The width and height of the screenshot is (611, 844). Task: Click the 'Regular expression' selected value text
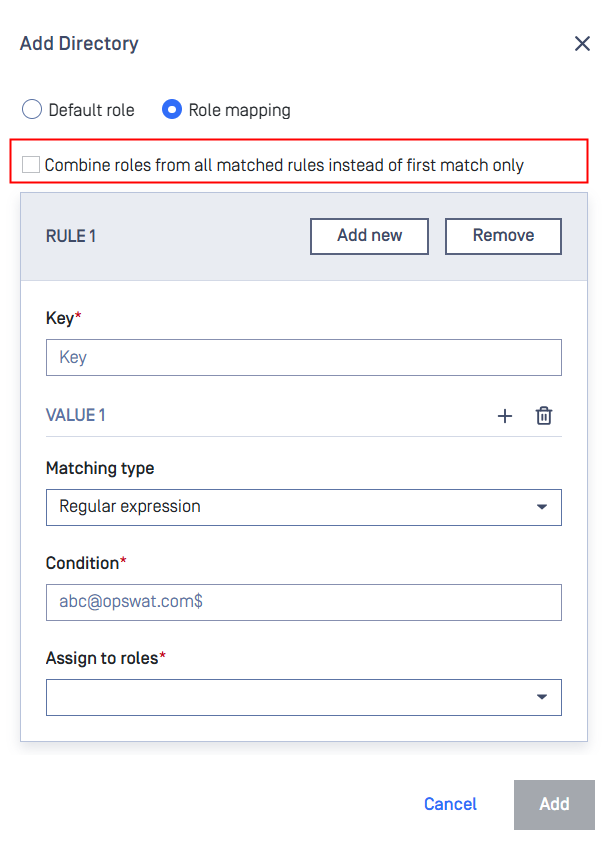click(x=130, y=506)
